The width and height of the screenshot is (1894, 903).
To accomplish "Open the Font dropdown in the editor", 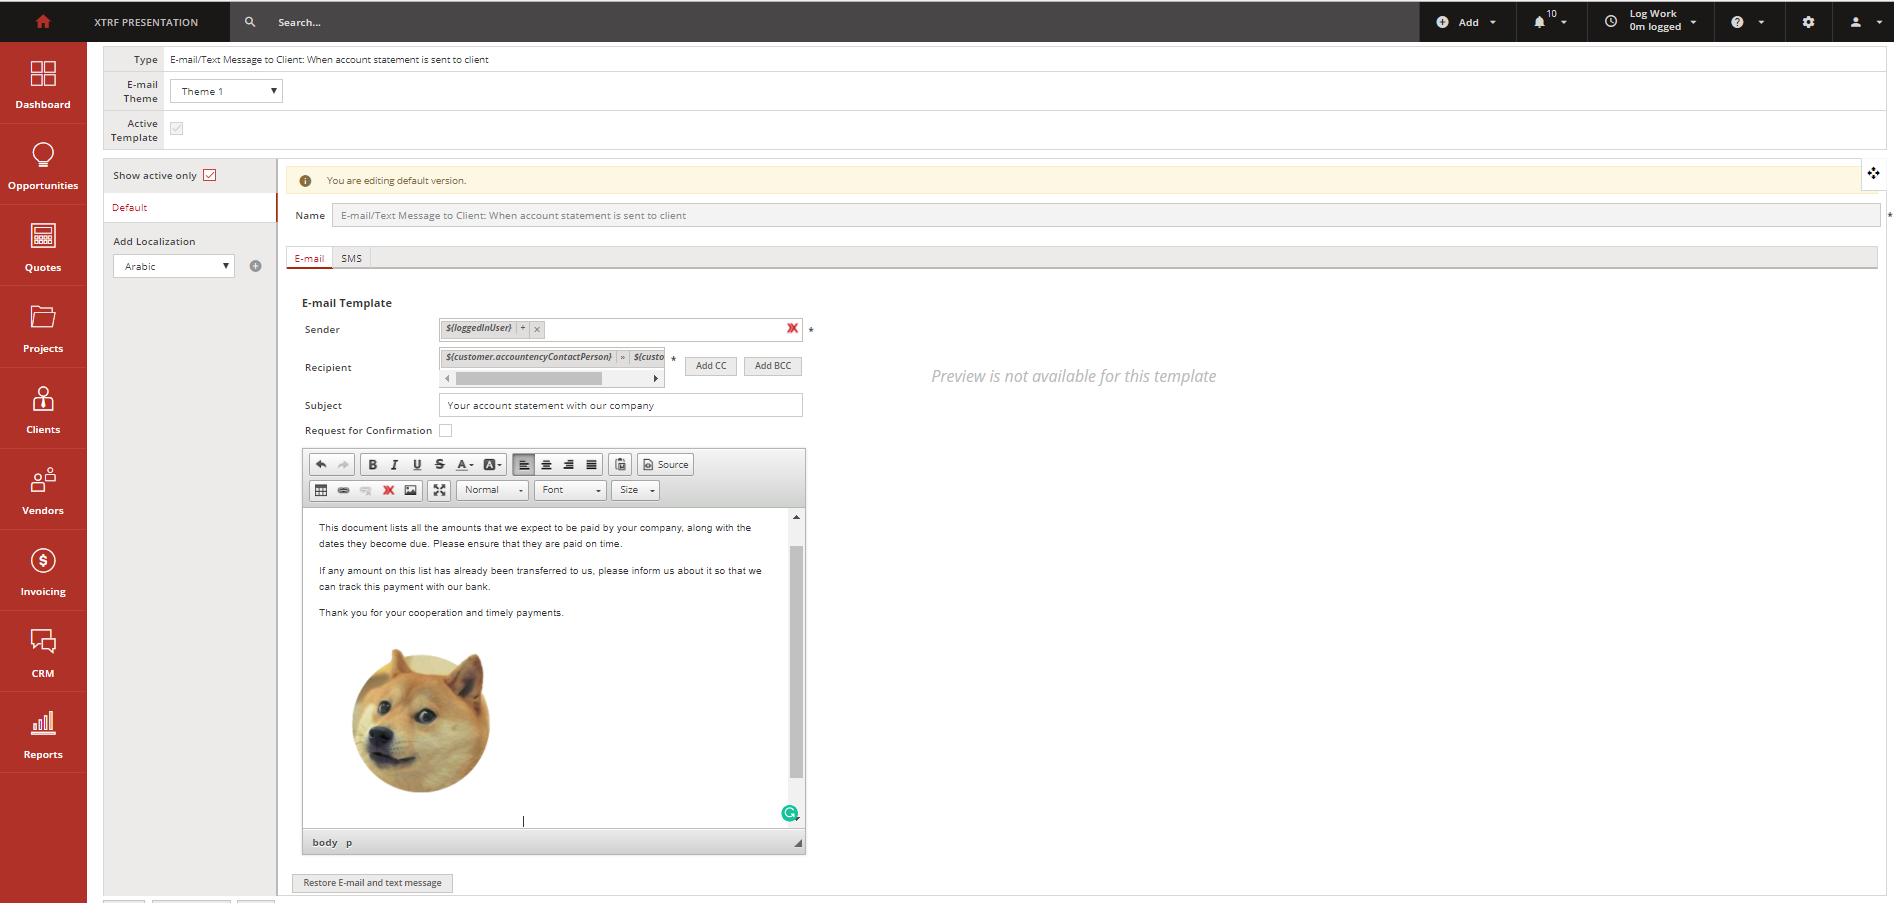I will 570,490.
